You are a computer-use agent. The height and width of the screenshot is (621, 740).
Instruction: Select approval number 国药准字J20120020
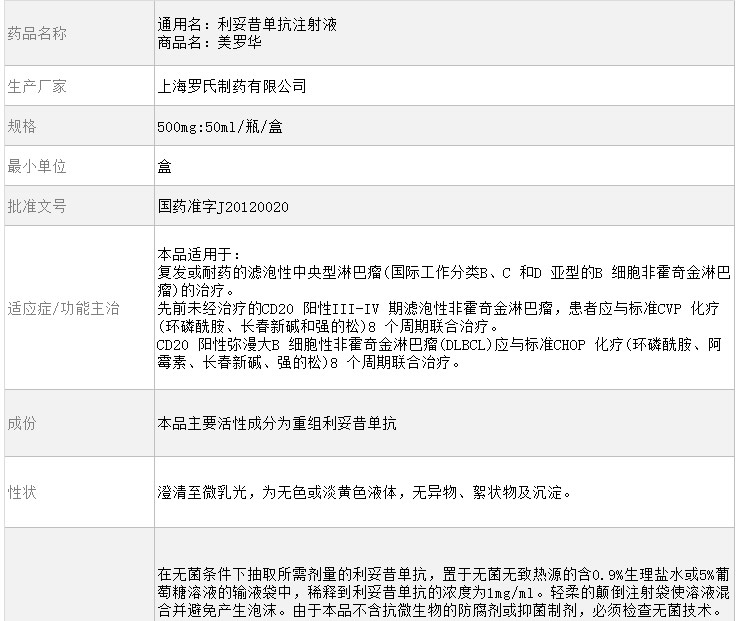point(223,207)
